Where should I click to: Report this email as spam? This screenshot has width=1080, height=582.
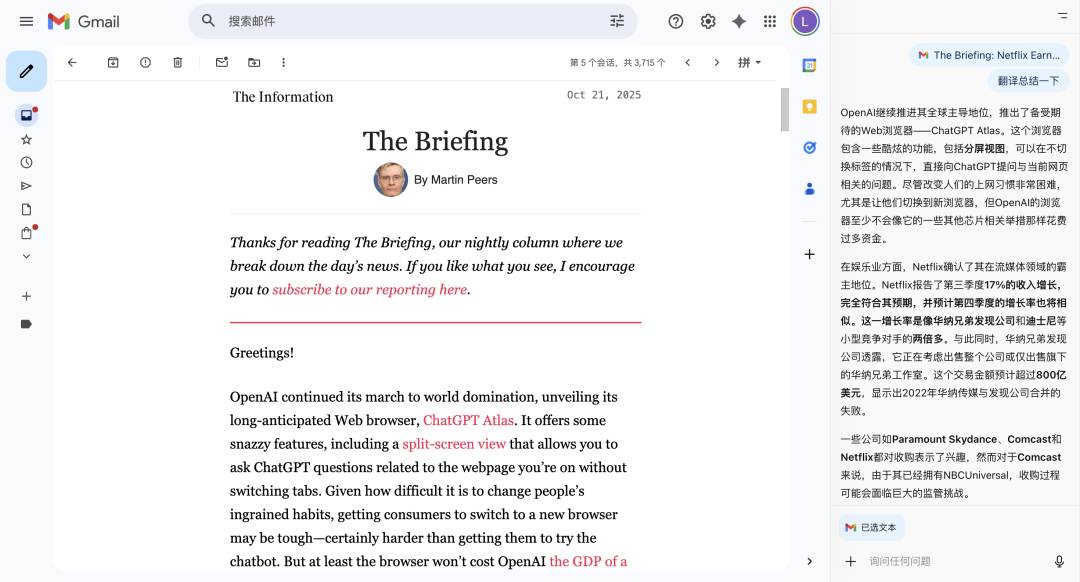(145, 62)
